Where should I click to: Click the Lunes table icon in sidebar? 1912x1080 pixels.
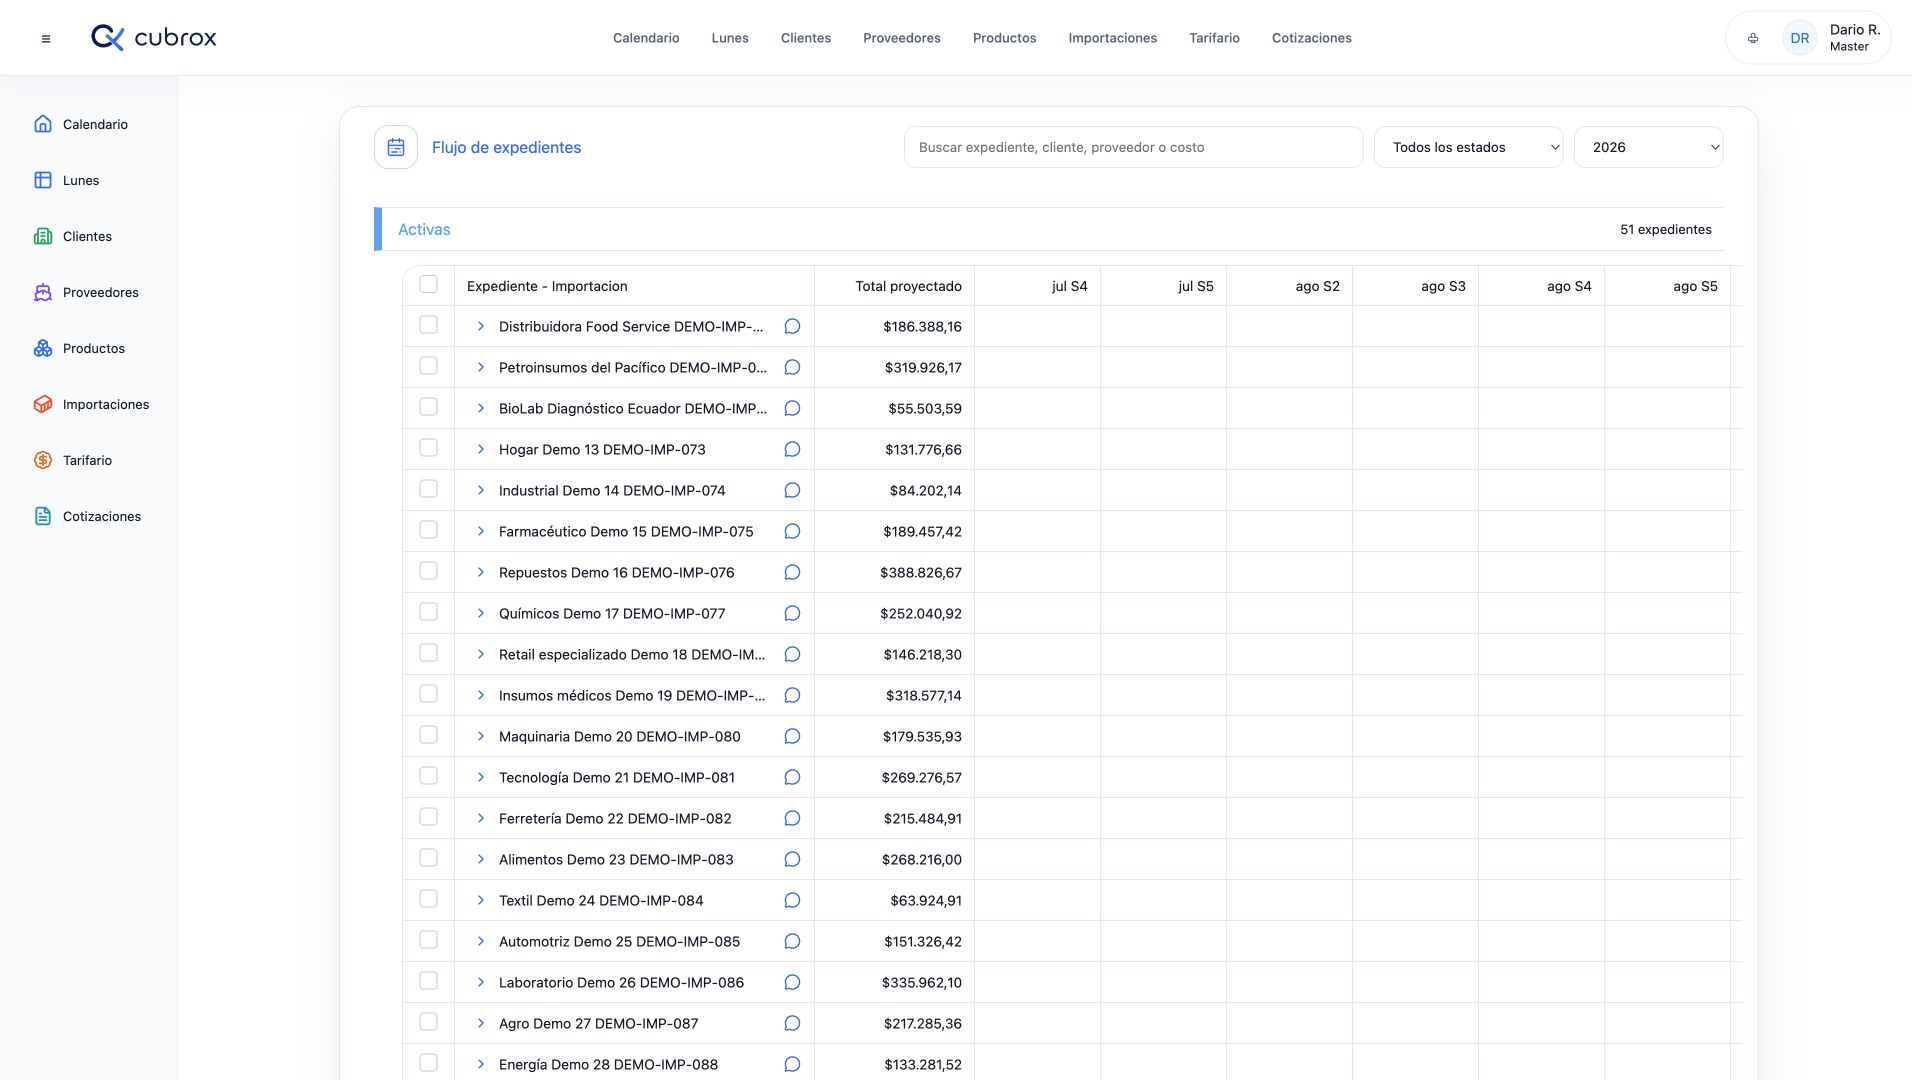(x=43, y=180)
